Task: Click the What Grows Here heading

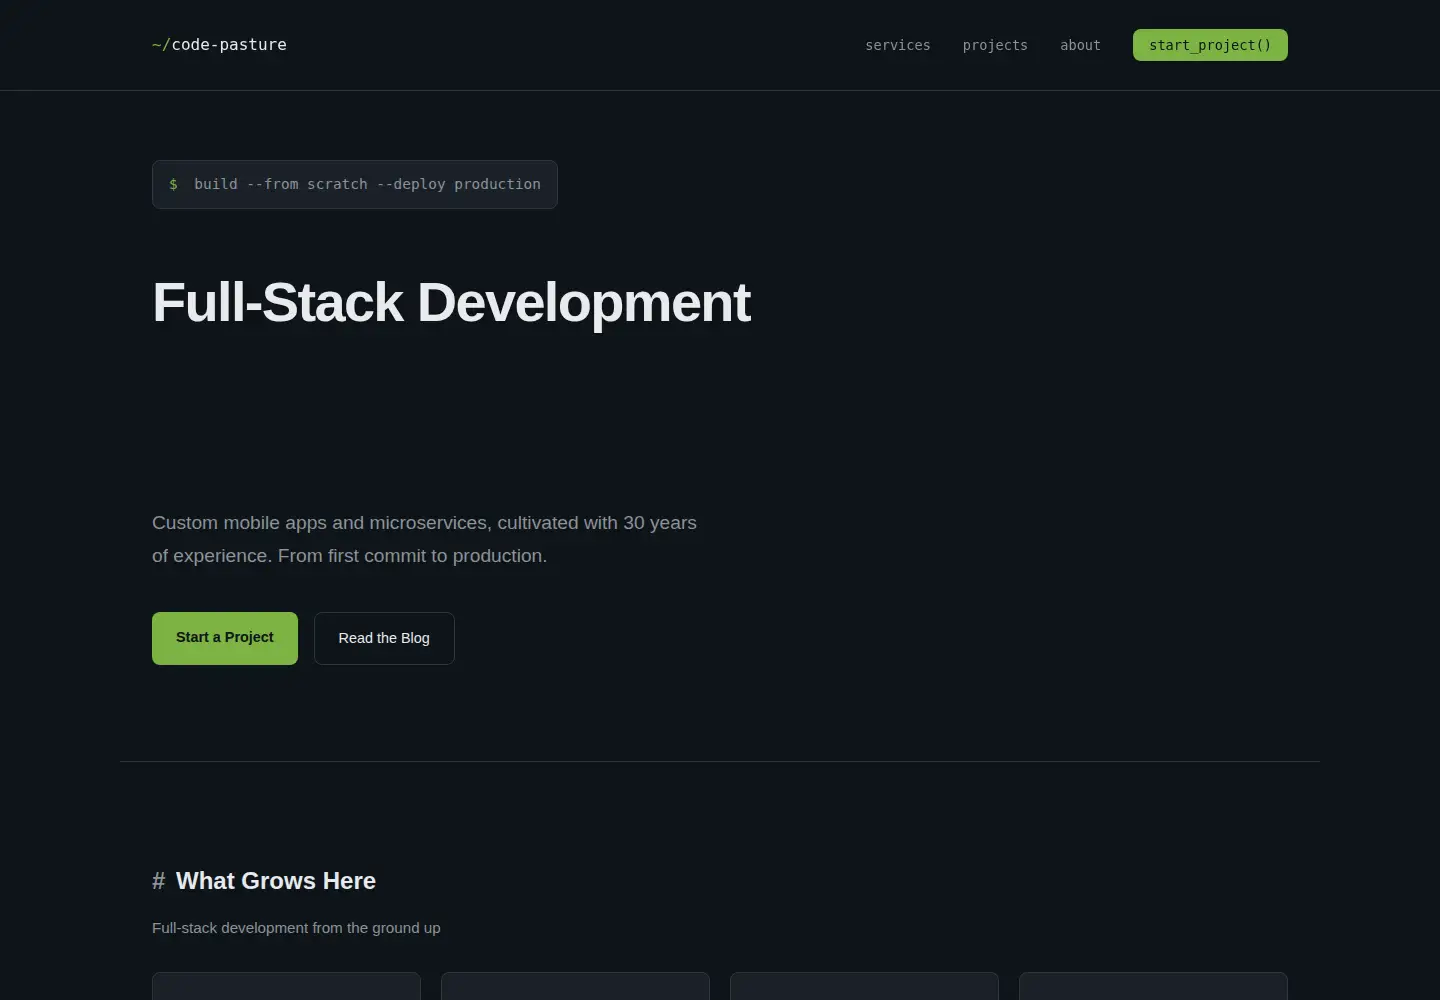Action: tap(276, 881)
